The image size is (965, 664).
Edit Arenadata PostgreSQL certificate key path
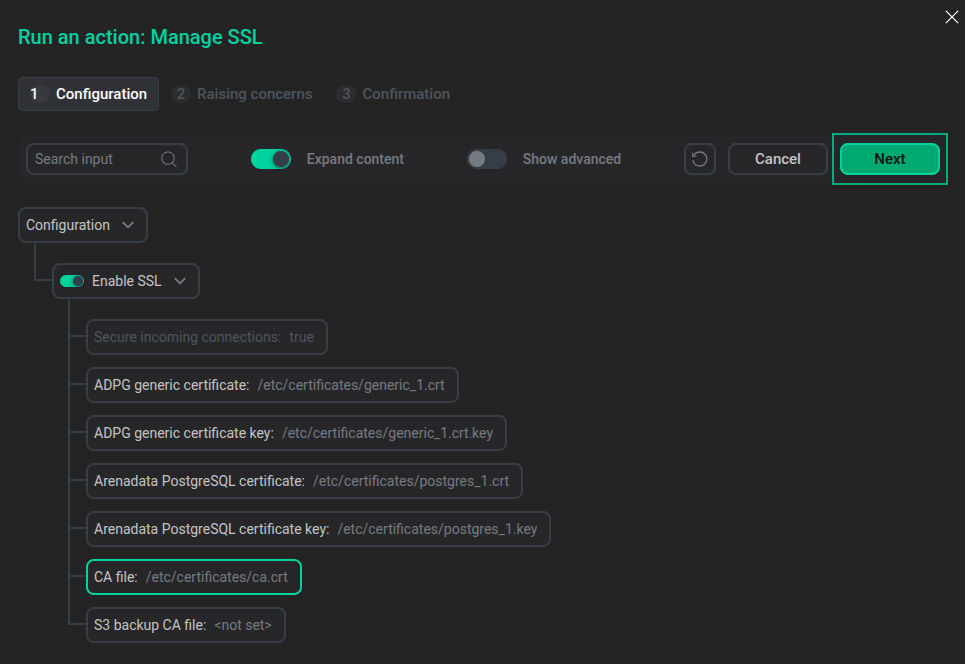(318, 529)
